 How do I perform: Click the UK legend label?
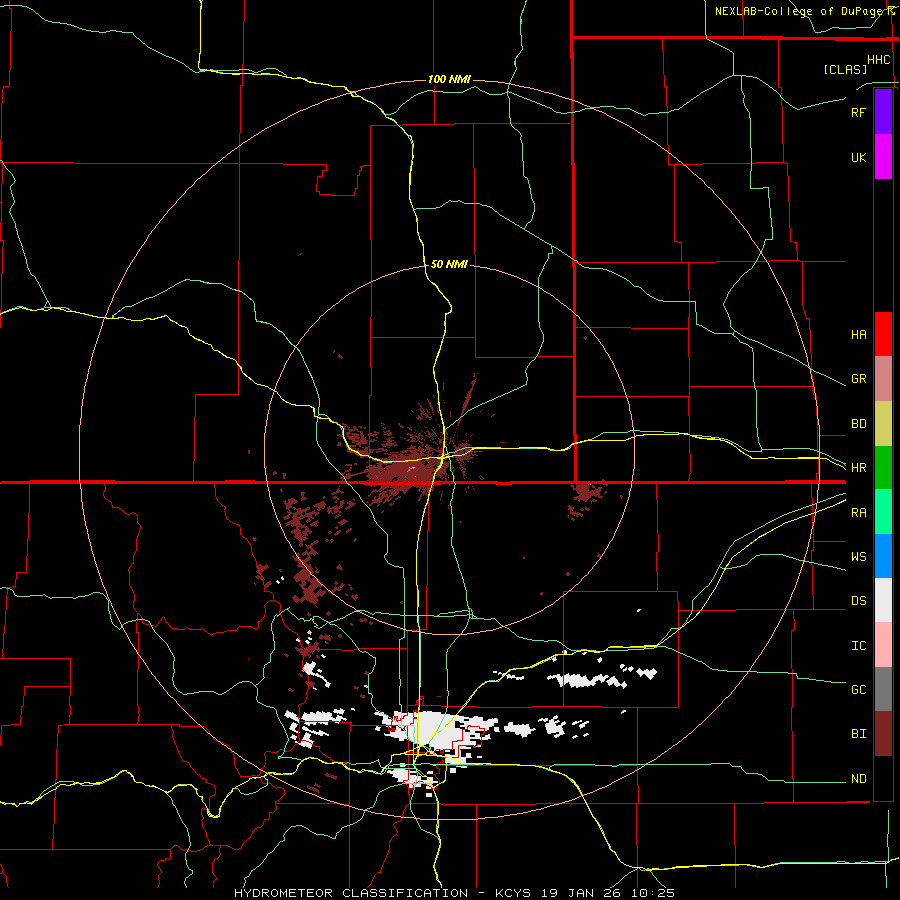(x=858, y=157)
